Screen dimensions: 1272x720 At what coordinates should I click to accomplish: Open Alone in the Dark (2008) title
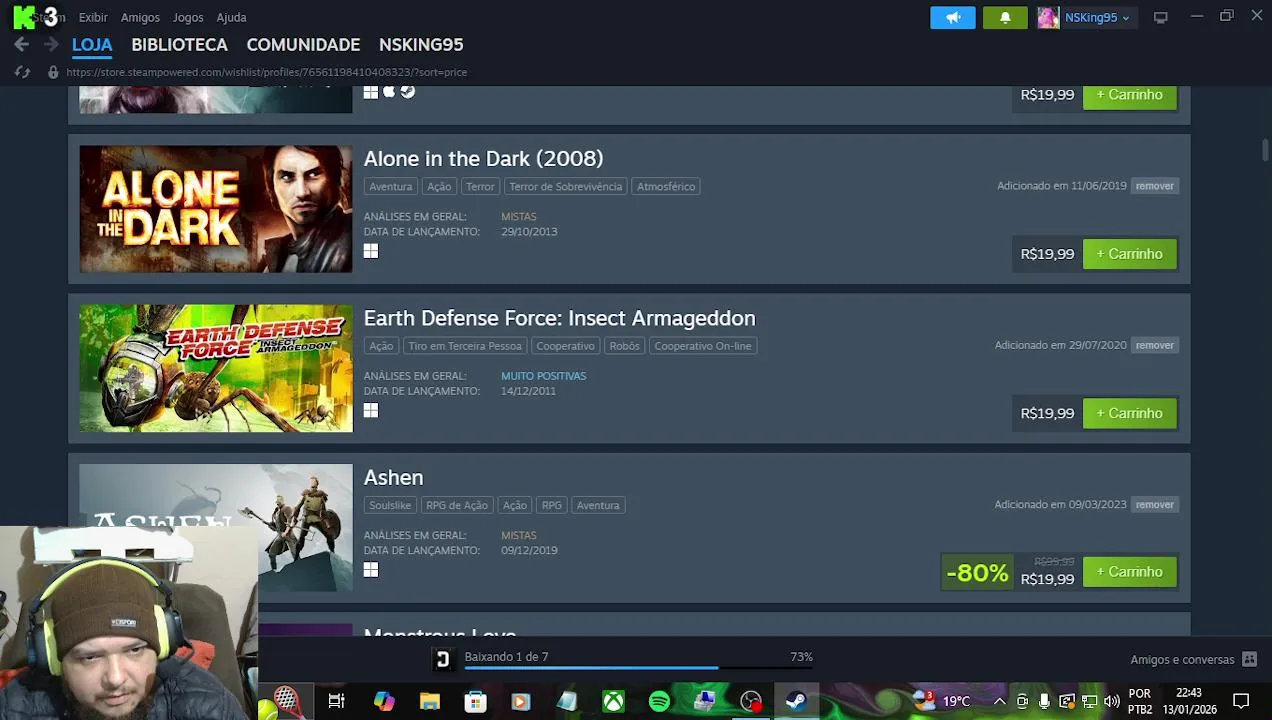point(483,159)
